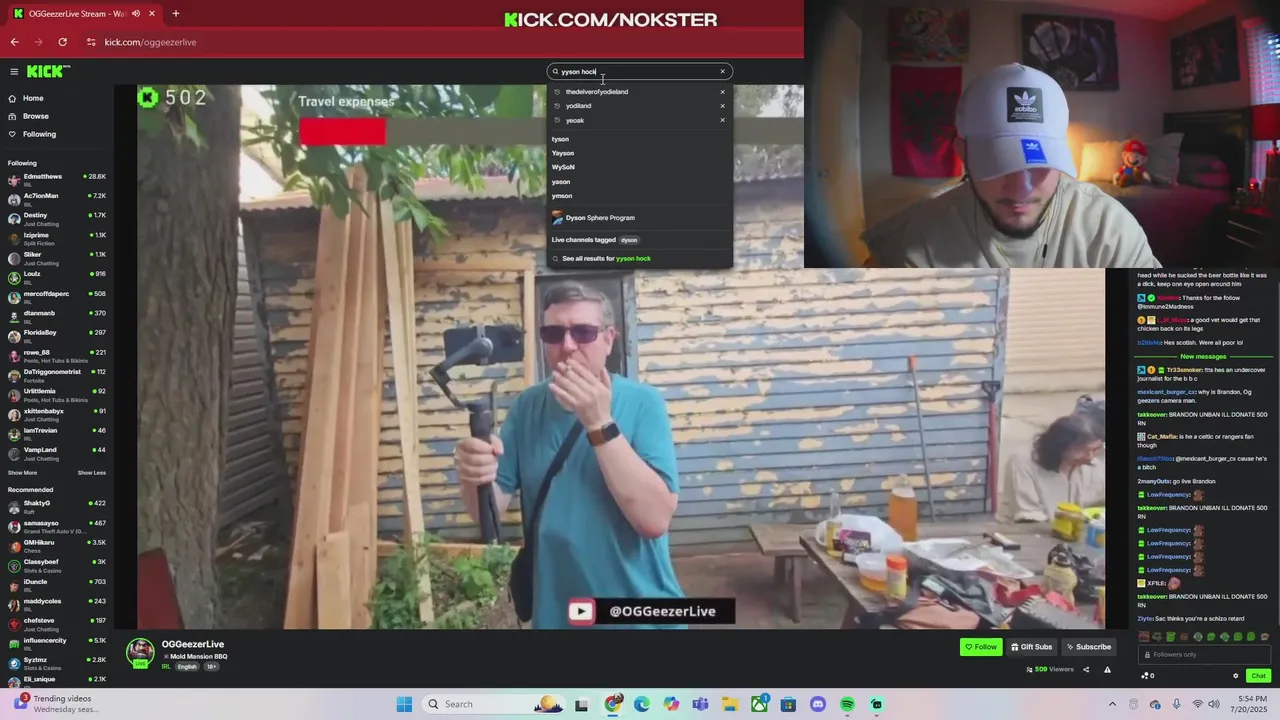Choose suggestion Yayson
1280x720 pixels.
(x=563, y=153)
